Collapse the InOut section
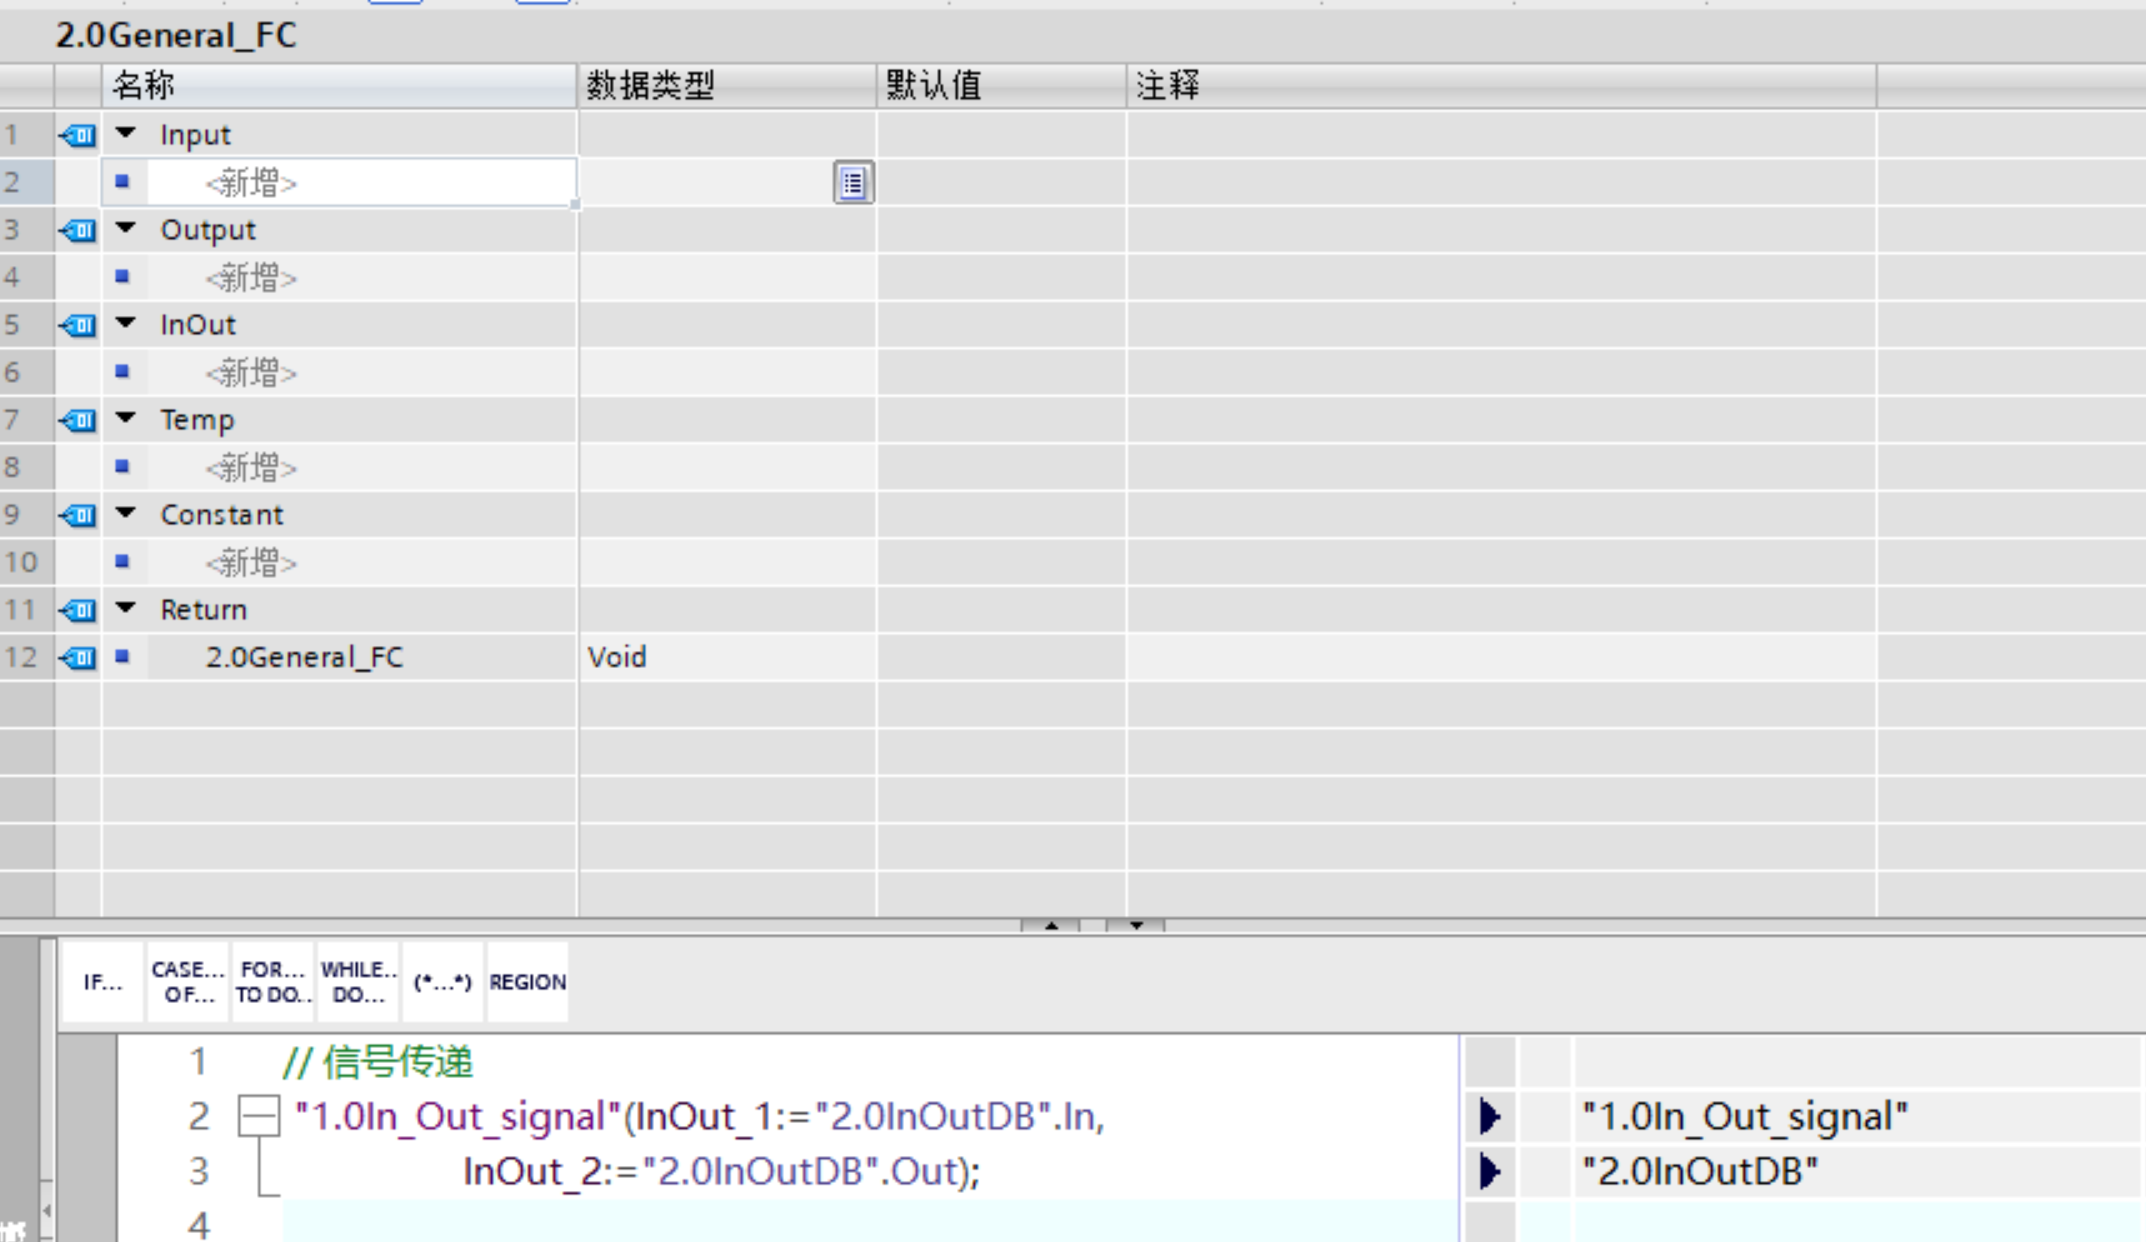 126,323
